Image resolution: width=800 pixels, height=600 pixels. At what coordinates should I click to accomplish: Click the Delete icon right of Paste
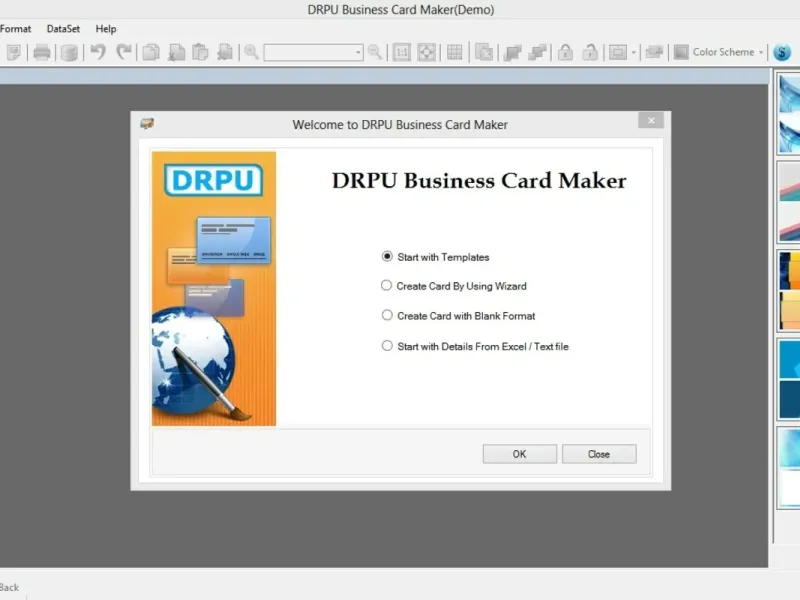pyautogui.click(x=225, y=52)
